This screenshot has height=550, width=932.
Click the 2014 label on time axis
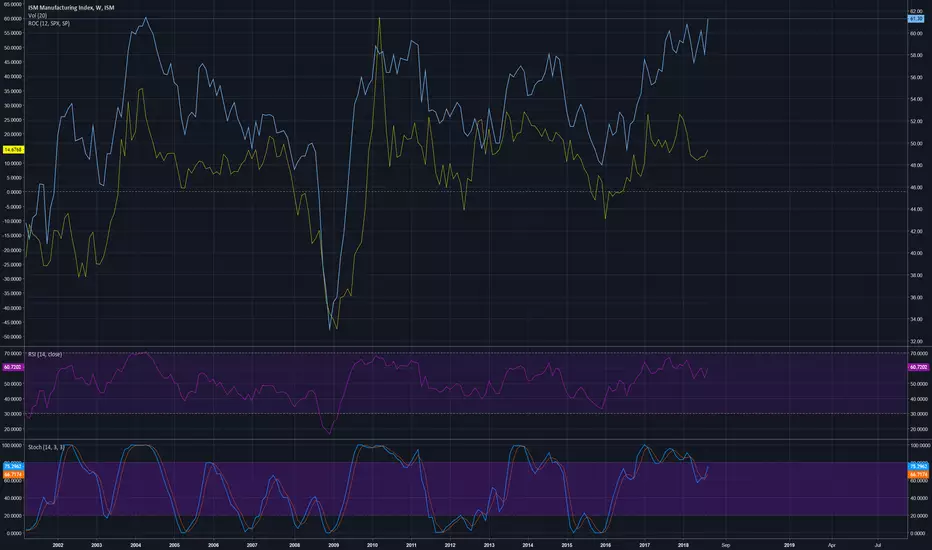coord(528,545)
